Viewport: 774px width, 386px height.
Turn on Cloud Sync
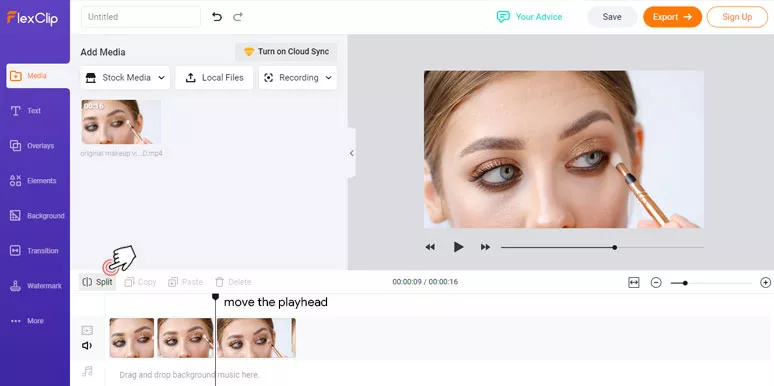click(286, 52)
